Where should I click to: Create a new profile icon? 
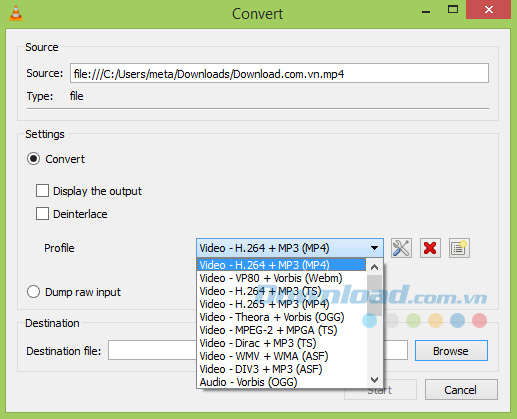point(459,248)
